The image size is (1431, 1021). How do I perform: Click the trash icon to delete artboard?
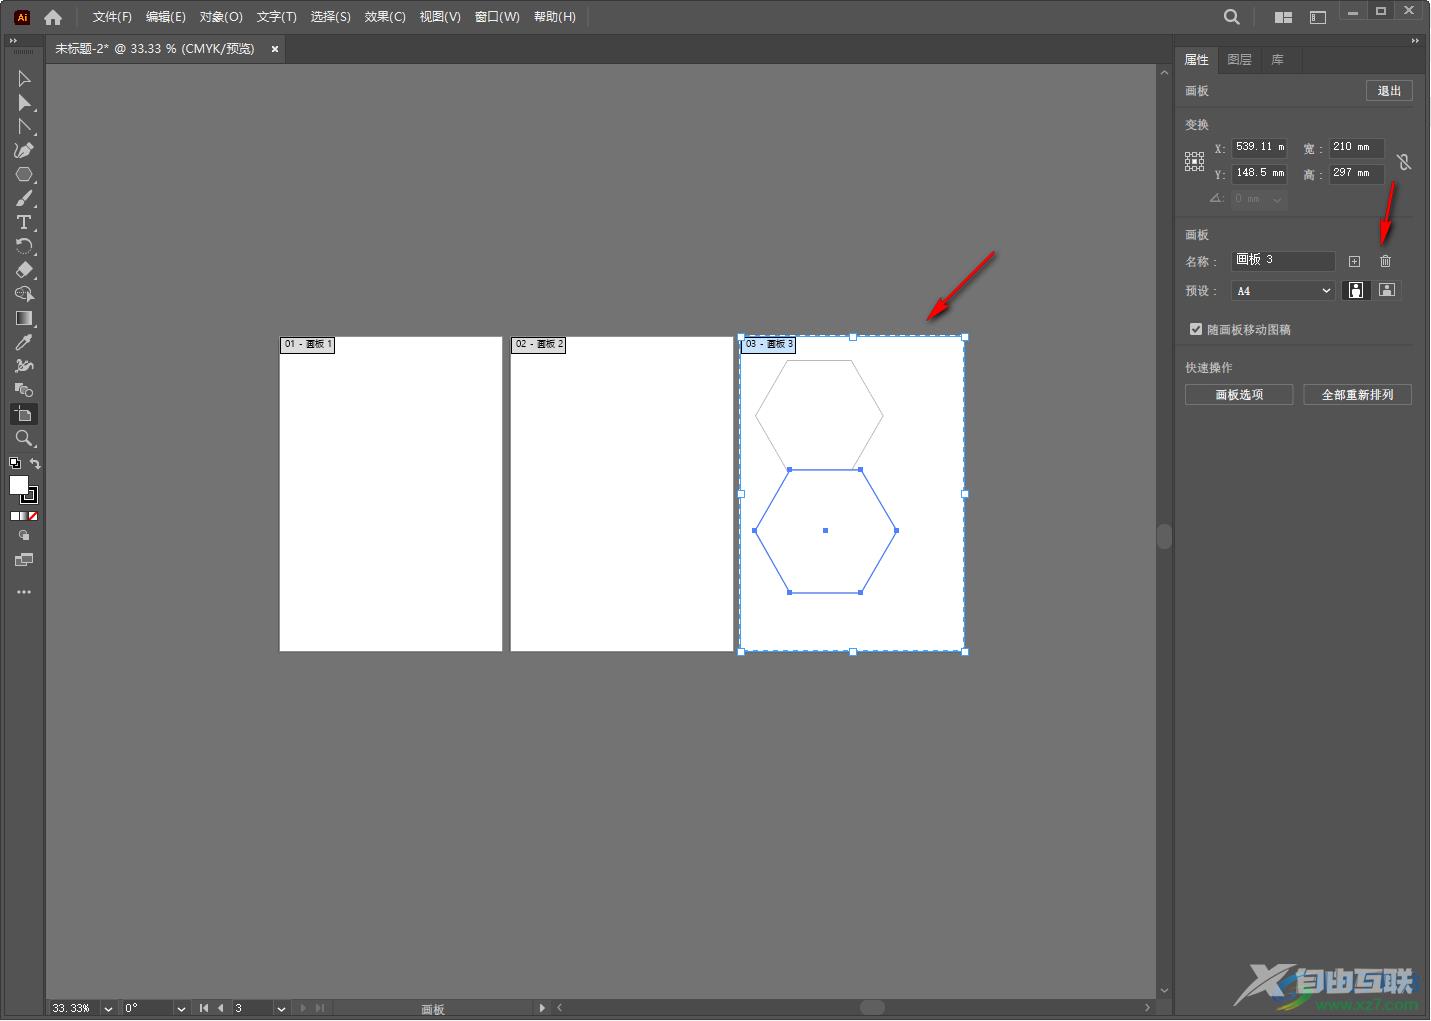(x=1385, y=261)
